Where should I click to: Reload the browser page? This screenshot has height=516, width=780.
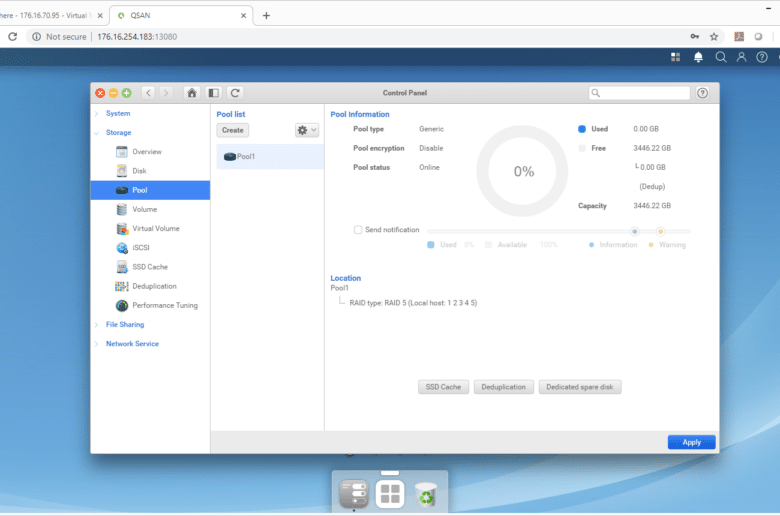12,37
